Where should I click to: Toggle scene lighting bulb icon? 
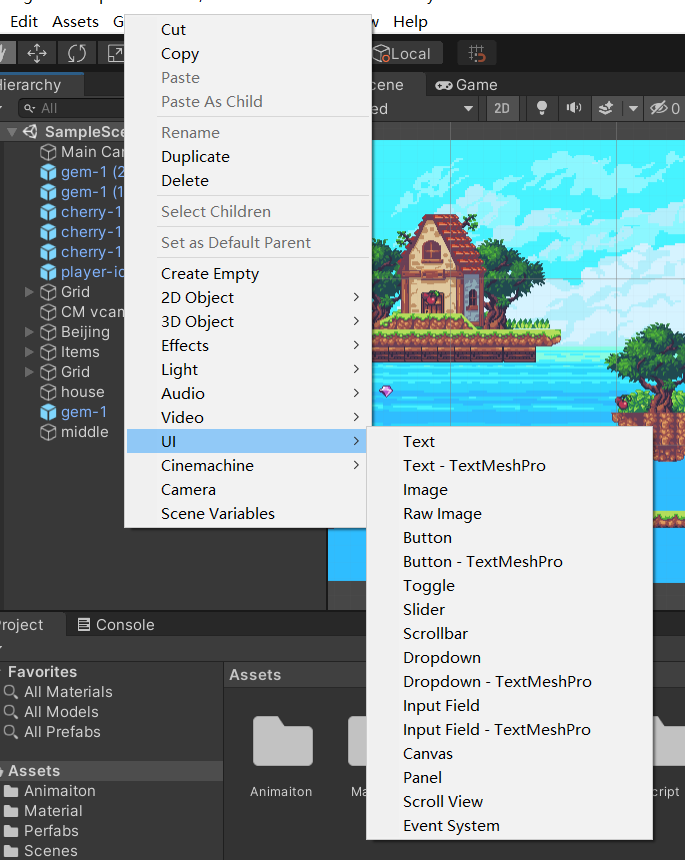[541, 108]
